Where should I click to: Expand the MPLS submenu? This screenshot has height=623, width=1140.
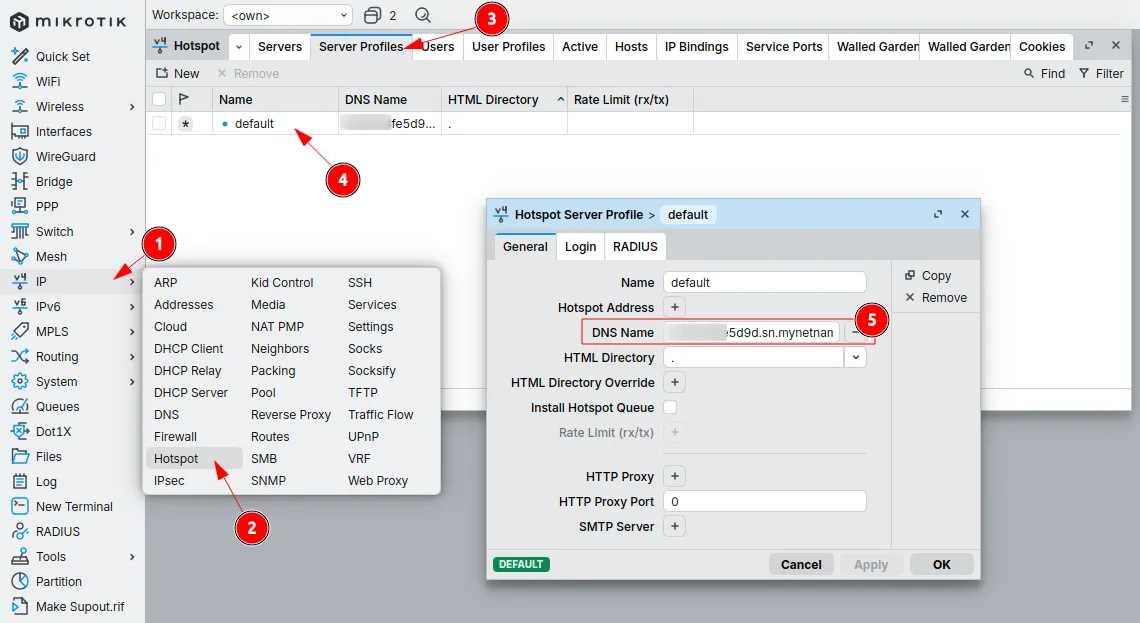point(132,331)
